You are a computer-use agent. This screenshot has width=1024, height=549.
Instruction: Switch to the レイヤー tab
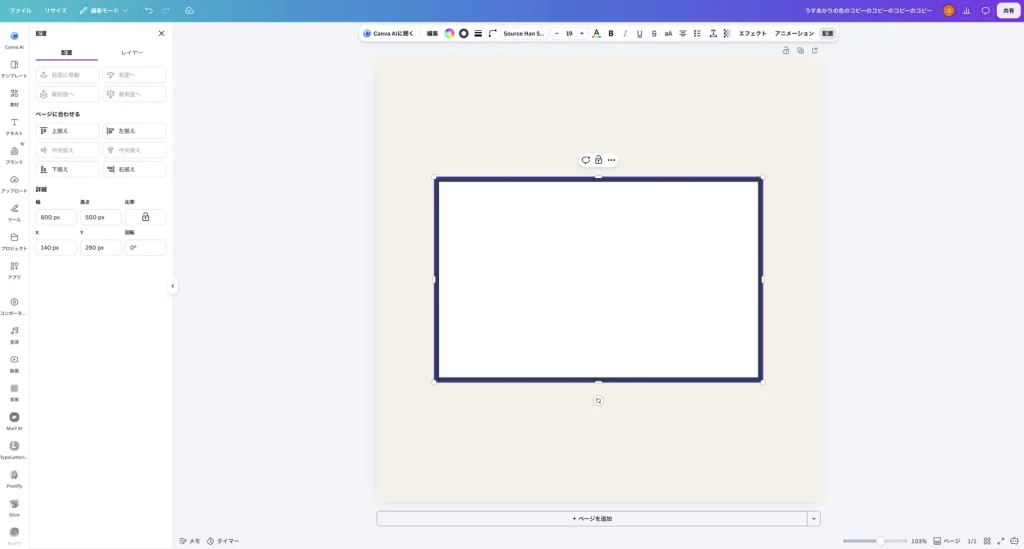pyautogui.click(x=132, y=52)
